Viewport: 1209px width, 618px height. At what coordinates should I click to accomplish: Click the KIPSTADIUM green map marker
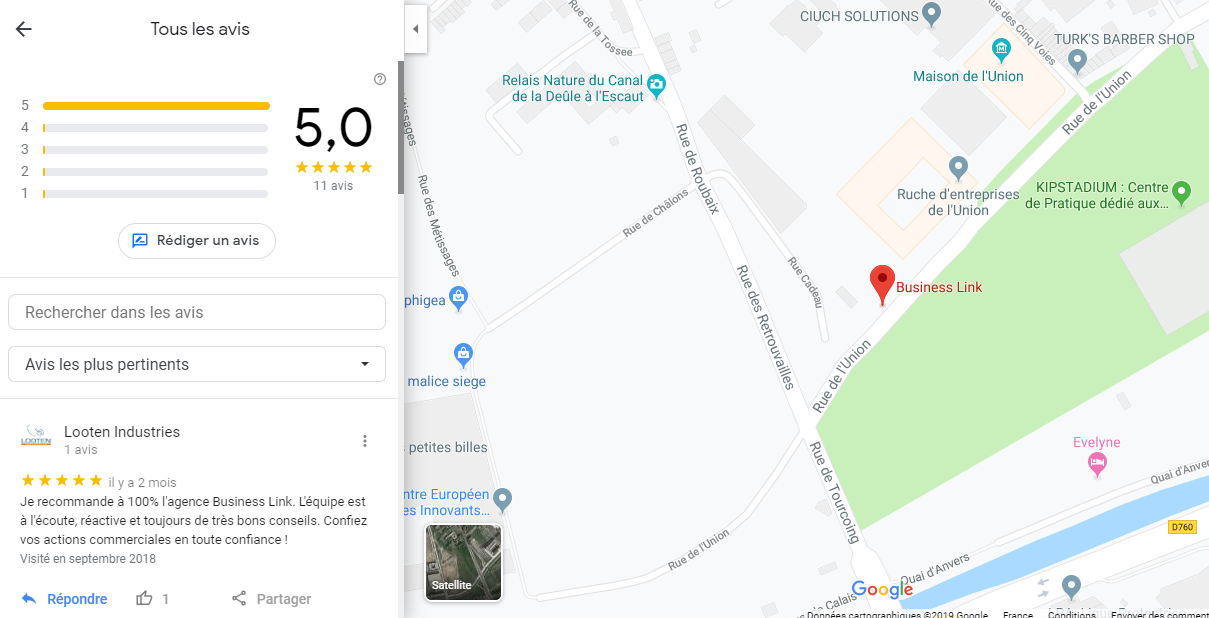pos(1181,191)
